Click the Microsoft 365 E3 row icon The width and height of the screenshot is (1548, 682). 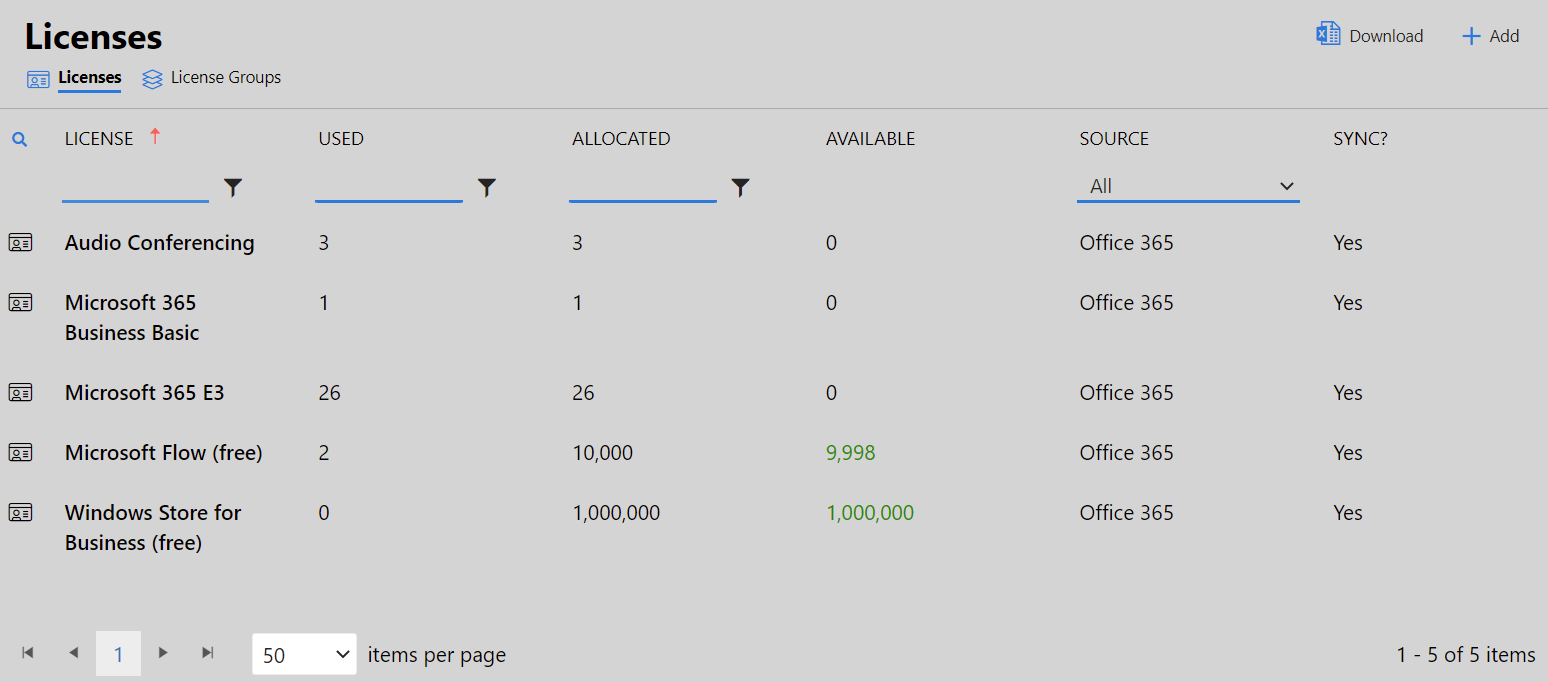pos(20,392)
